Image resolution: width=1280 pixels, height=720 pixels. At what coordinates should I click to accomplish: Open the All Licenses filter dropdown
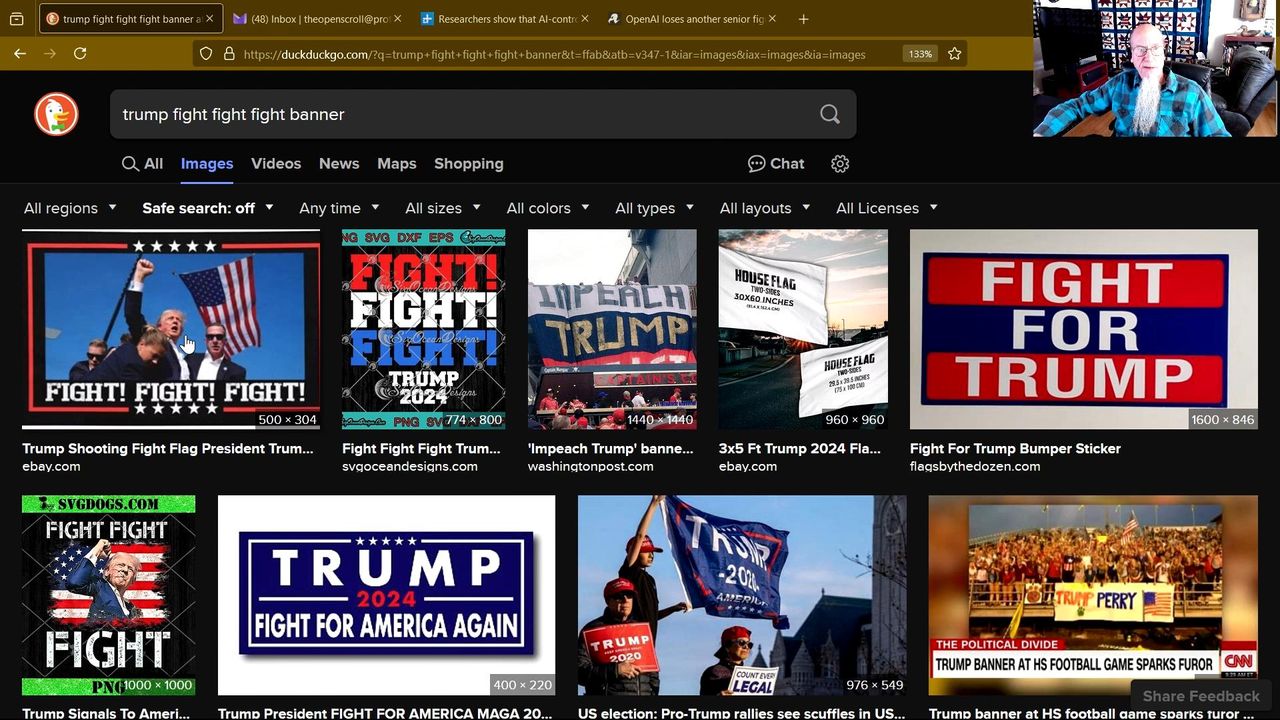pos(886,208)
